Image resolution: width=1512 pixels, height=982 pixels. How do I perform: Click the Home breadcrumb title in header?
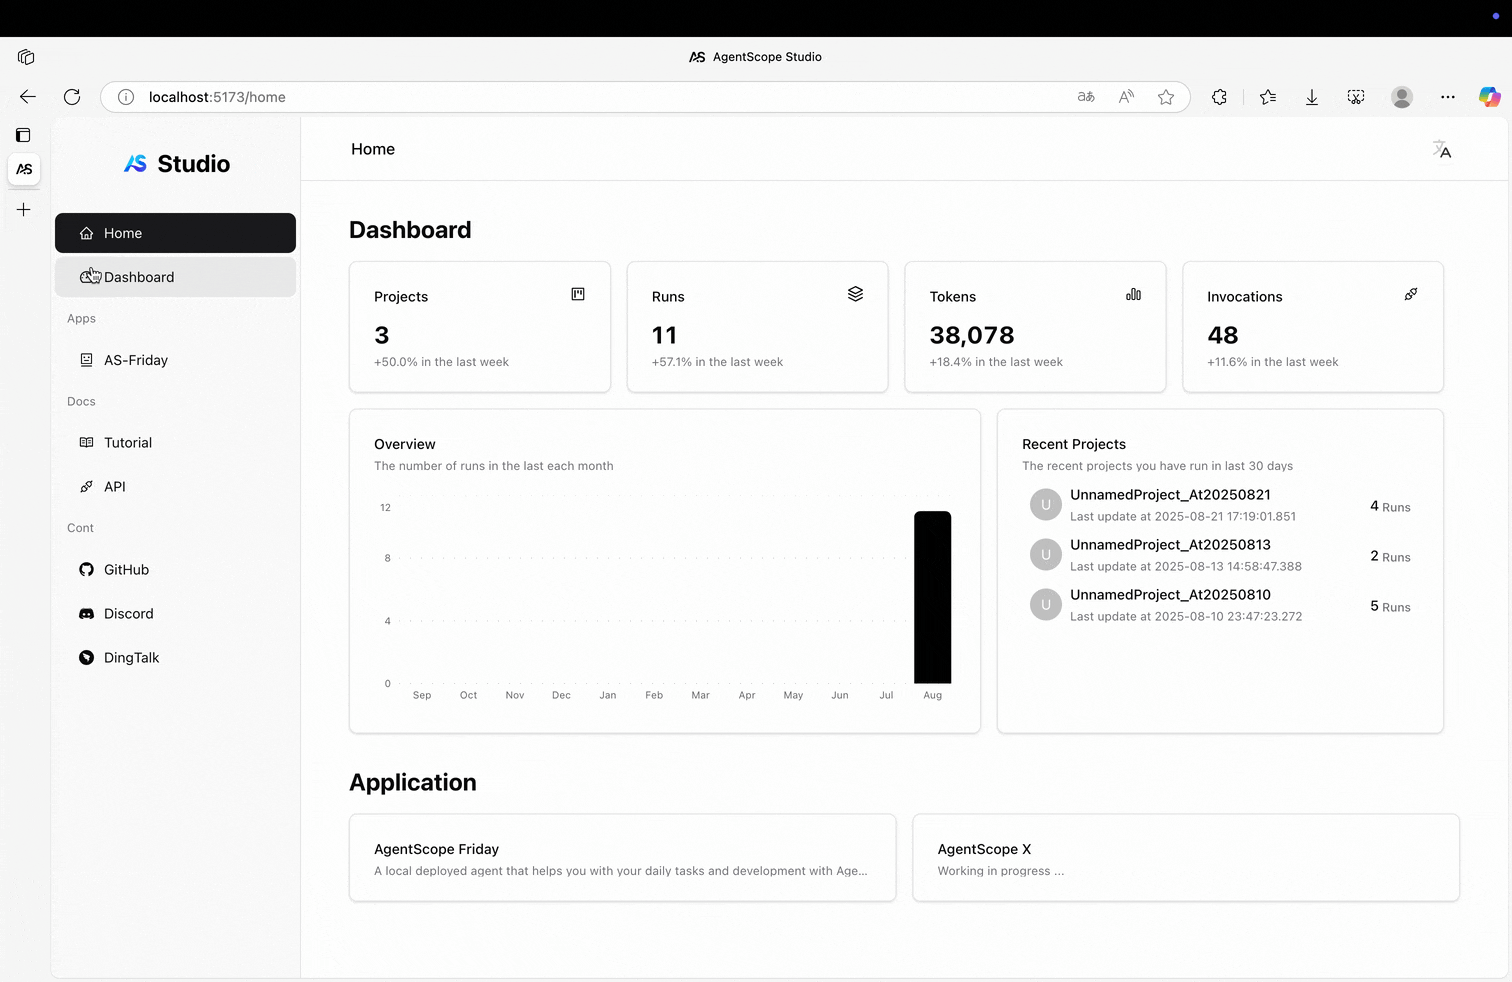tap(373, 149)
